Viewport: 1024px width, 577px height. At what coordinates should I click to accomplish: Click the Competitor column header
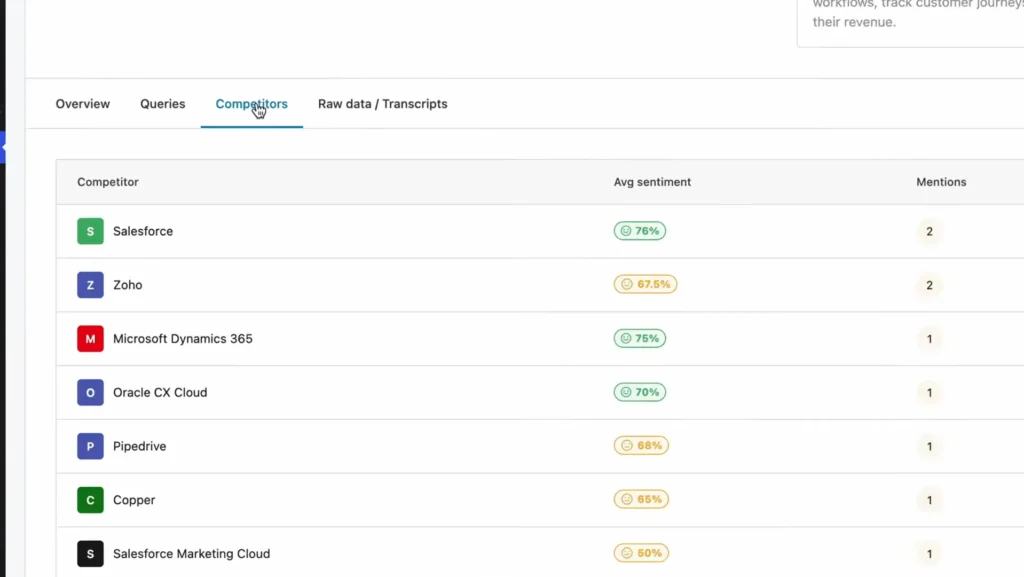pyautogui.click(x=108, y=182)
